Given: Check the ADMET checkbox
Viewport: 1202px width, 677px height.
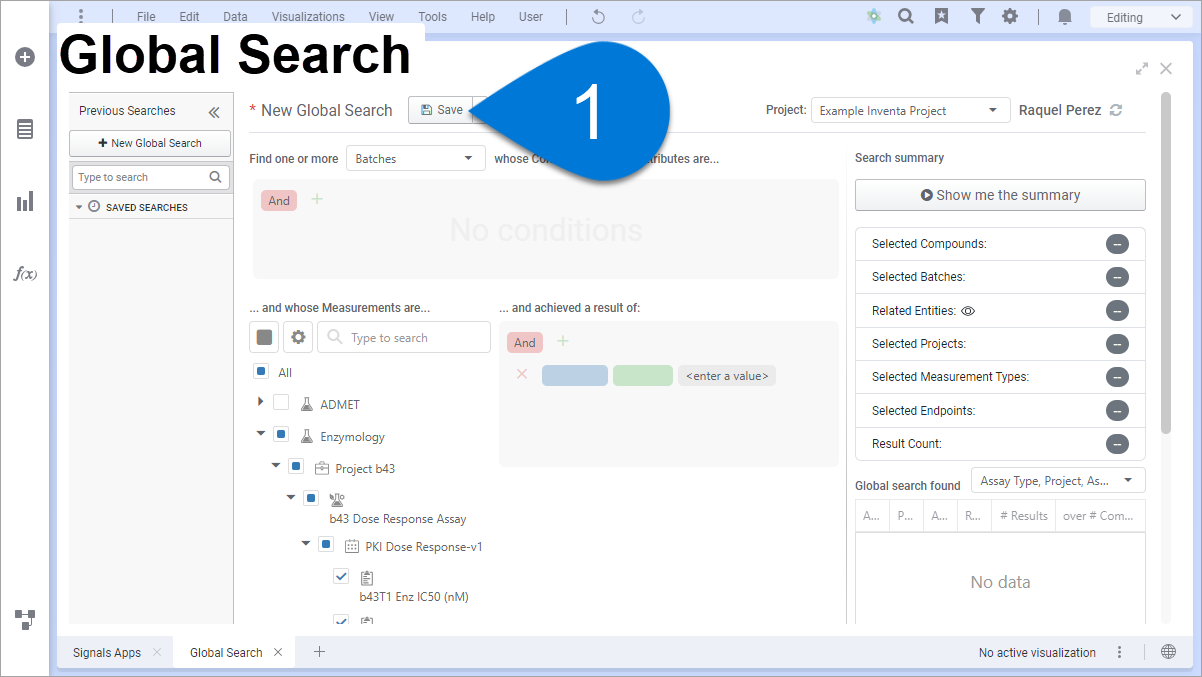Looking at the screenshot, I should tap(281, 402).
